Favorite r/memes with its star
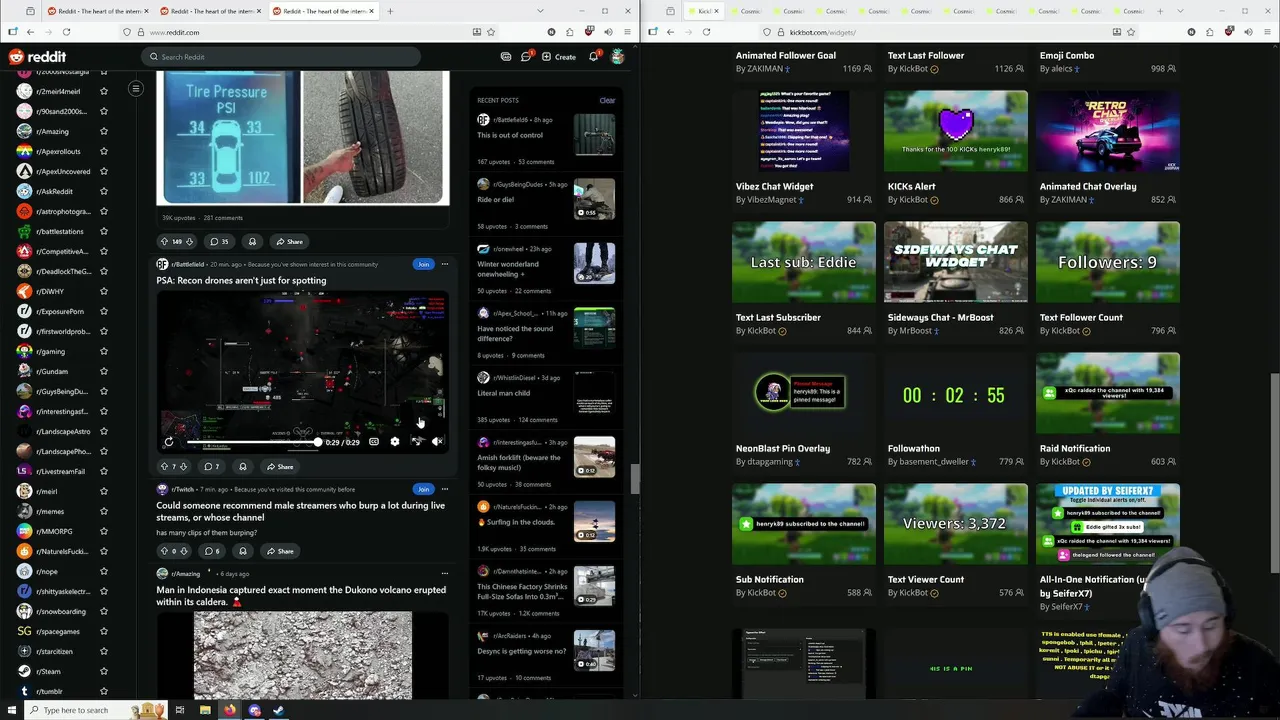1280x720 pixels. pos(103,511)
